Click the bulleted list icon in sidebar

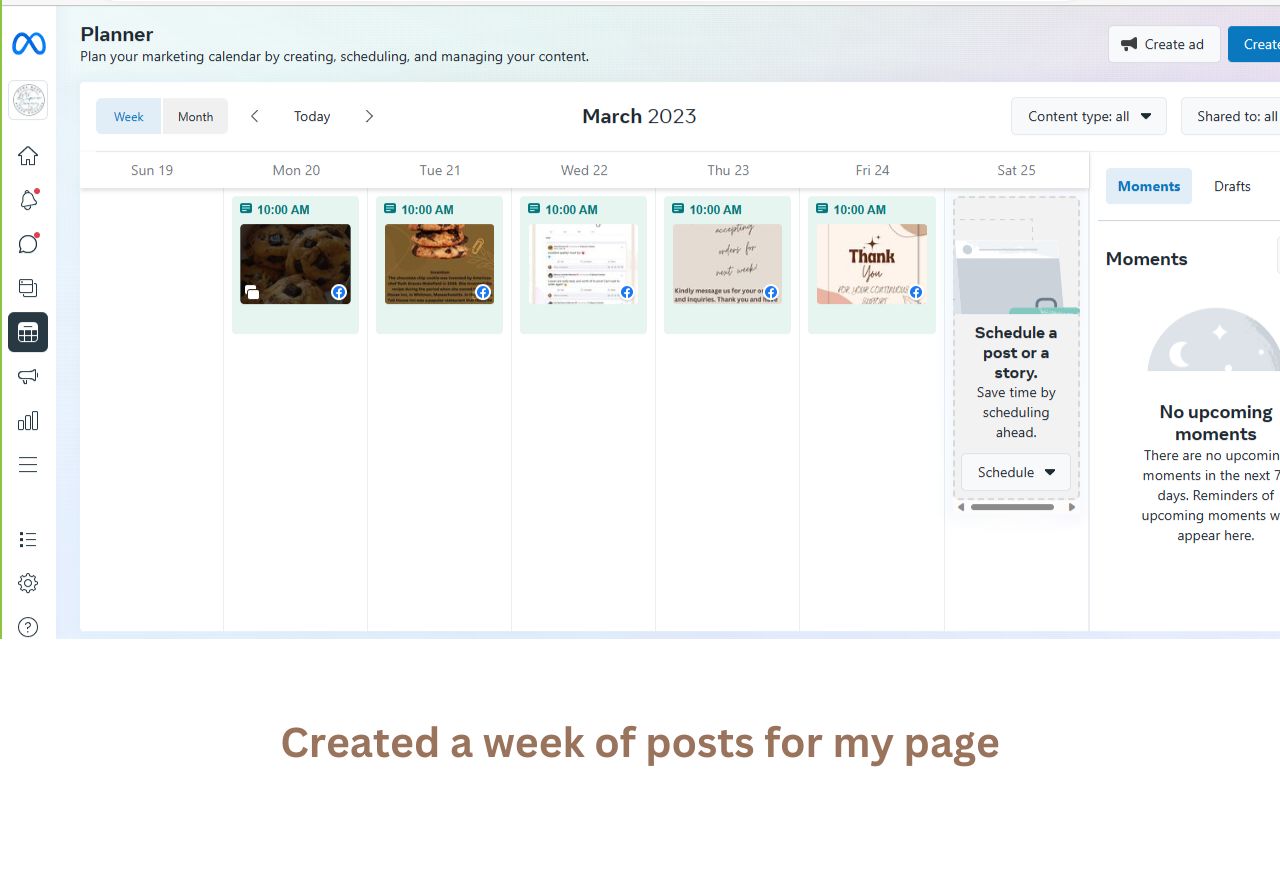click(x=28, y=540)
